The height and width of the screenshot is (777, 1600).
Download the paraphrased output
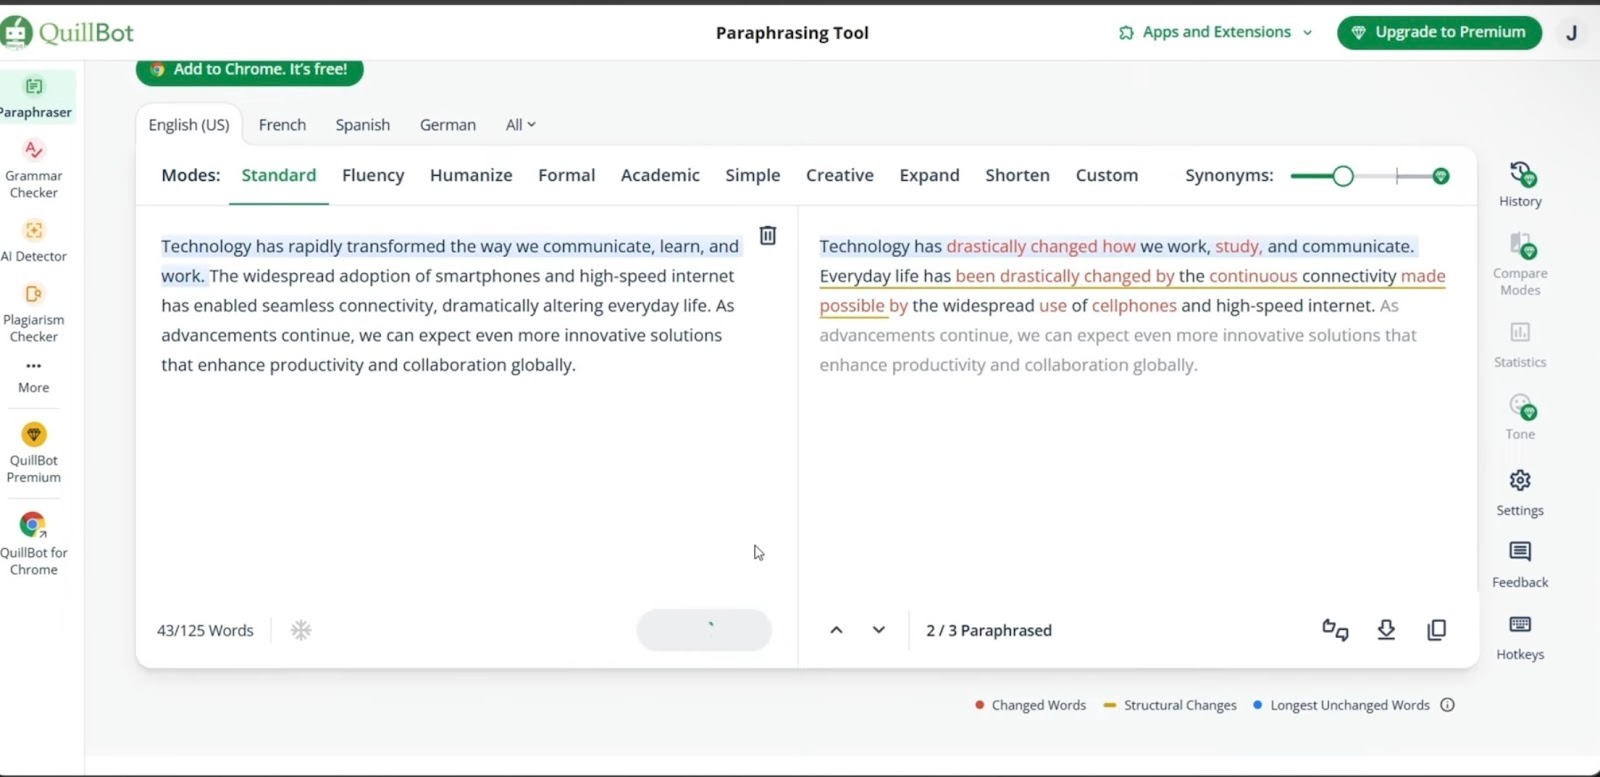tap(1386, 630)
